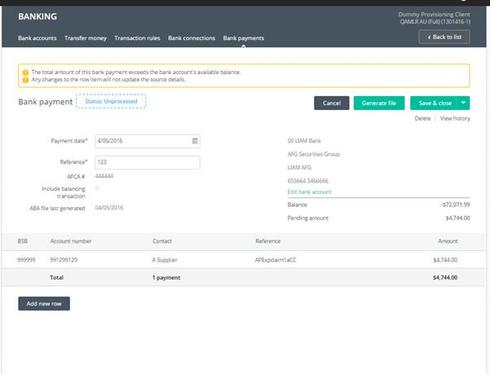
Task: Open the Payment date calendar icon
Action: (x=195, y=141)
